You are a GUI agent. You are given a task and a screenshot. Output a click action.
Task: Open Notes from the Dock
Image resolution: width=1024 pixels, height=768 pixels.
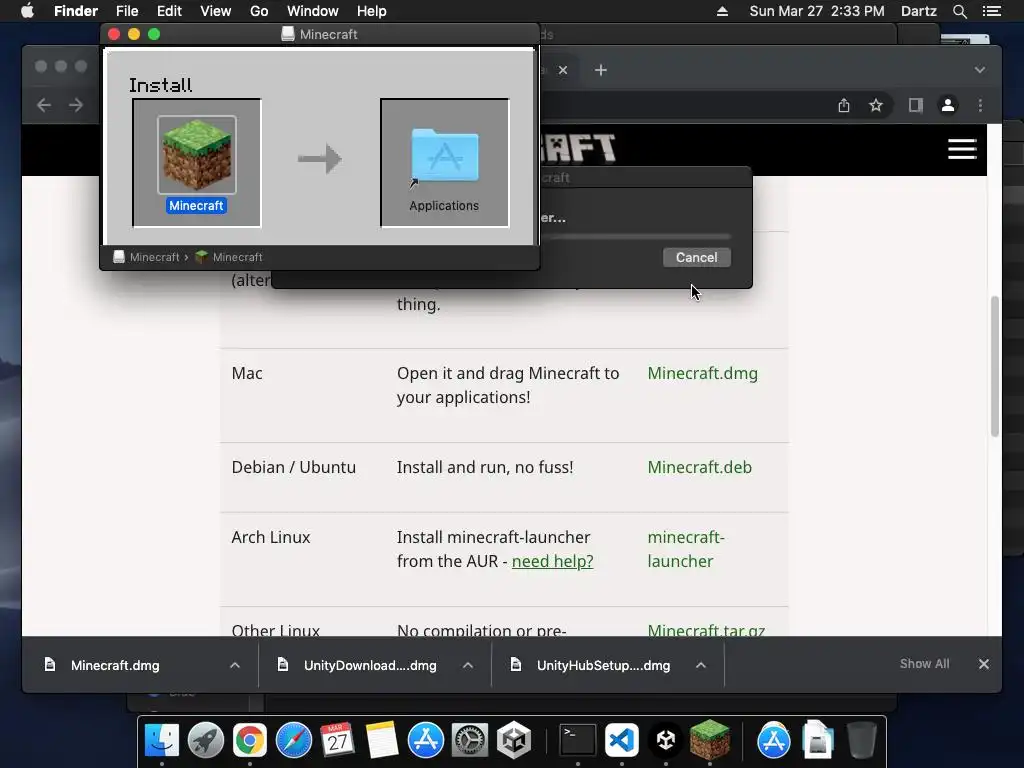381,740
